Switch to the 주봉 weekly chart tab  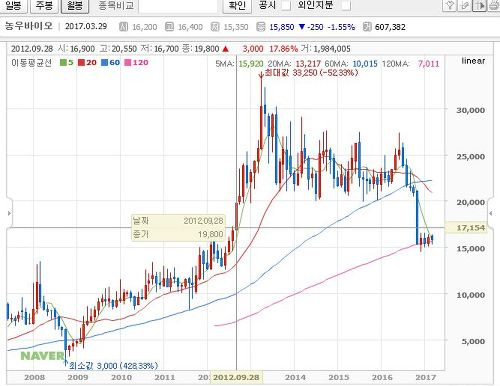click(44, 5)
